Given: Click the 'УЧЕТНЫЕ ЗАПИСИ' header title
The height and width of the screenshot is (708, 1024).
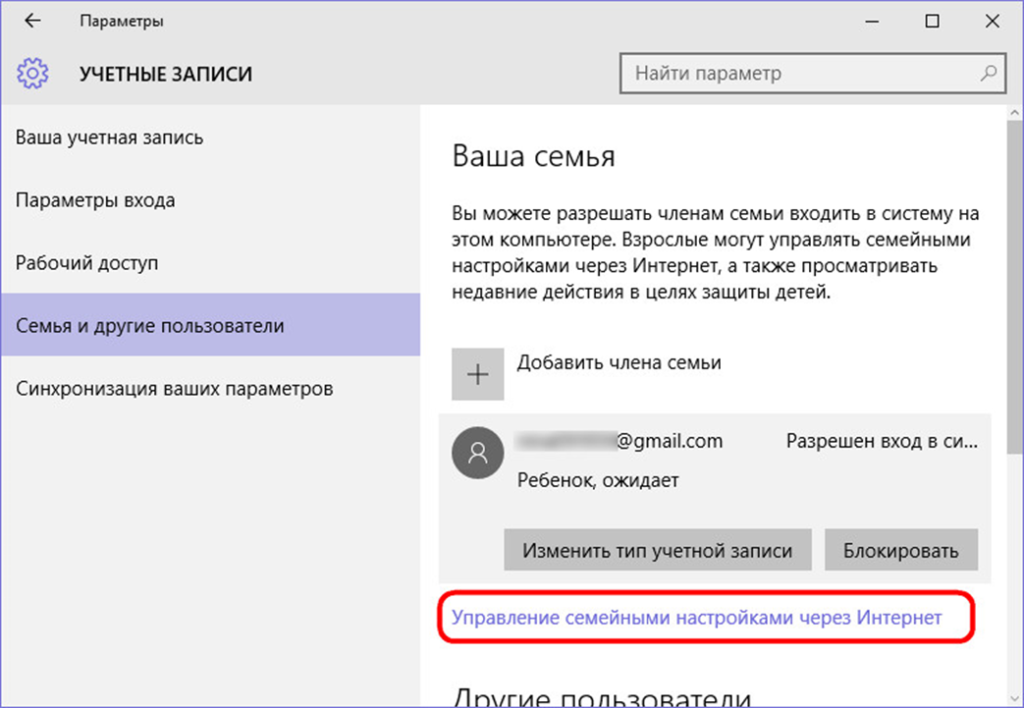Looking at the screenshot, I should click(166, 74).
